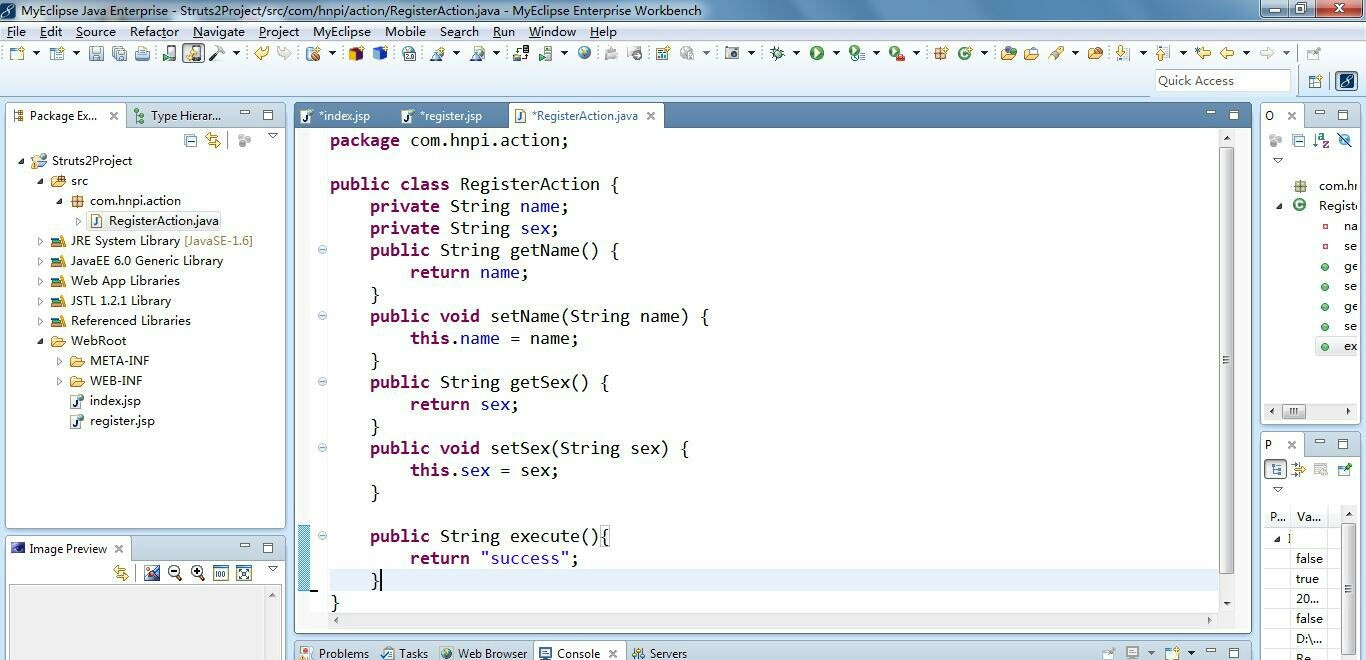Open the Problems tab
This screenshot has height=660, width=1366.
coord(335,653)
